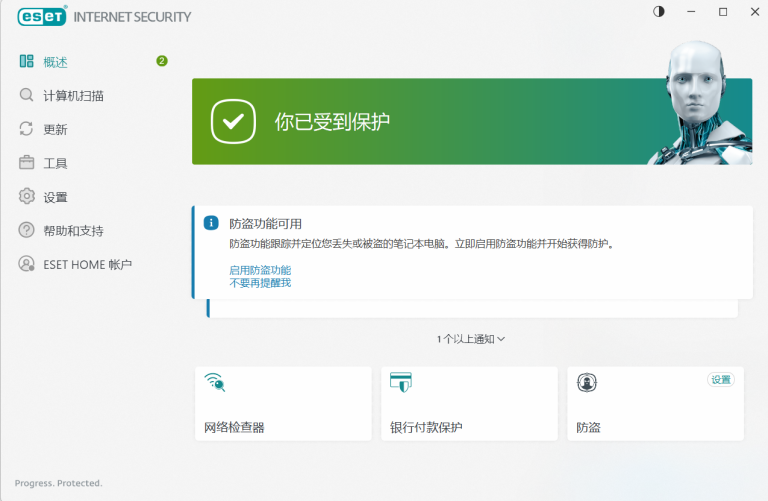Click the 设置 button on anti-theft tile
This screenshot has height=501, width=768.
721,380
